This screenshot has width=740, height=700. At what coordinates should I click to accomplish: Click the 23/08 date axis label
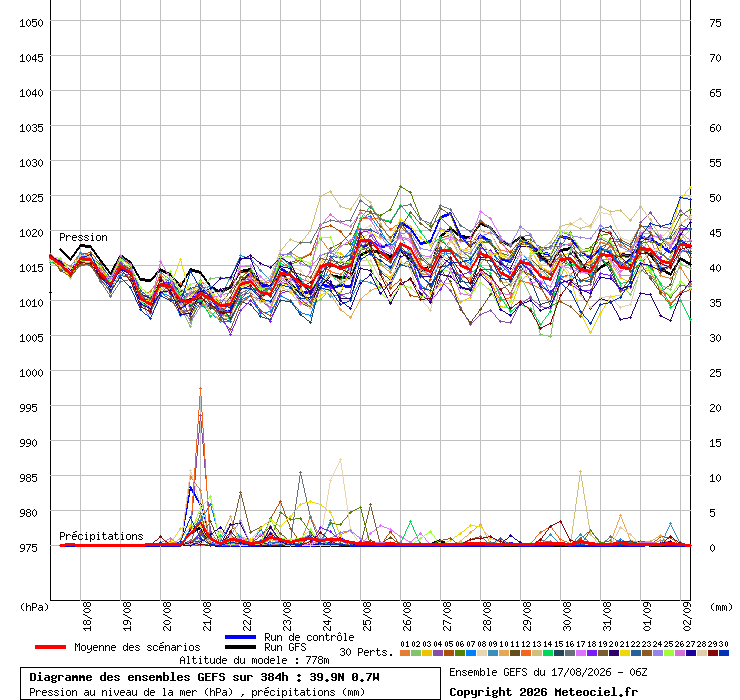[287, 616]
